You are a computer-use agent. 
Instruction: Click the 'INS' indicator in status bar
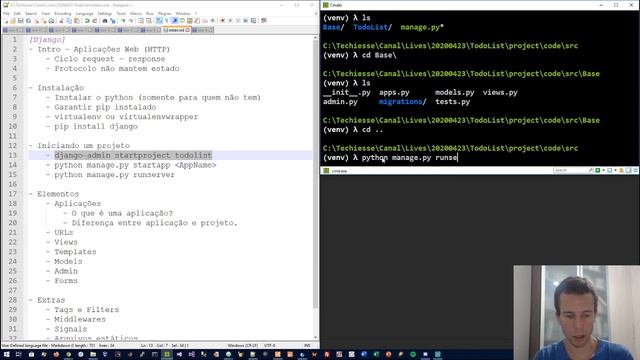[x=307, y=345]
